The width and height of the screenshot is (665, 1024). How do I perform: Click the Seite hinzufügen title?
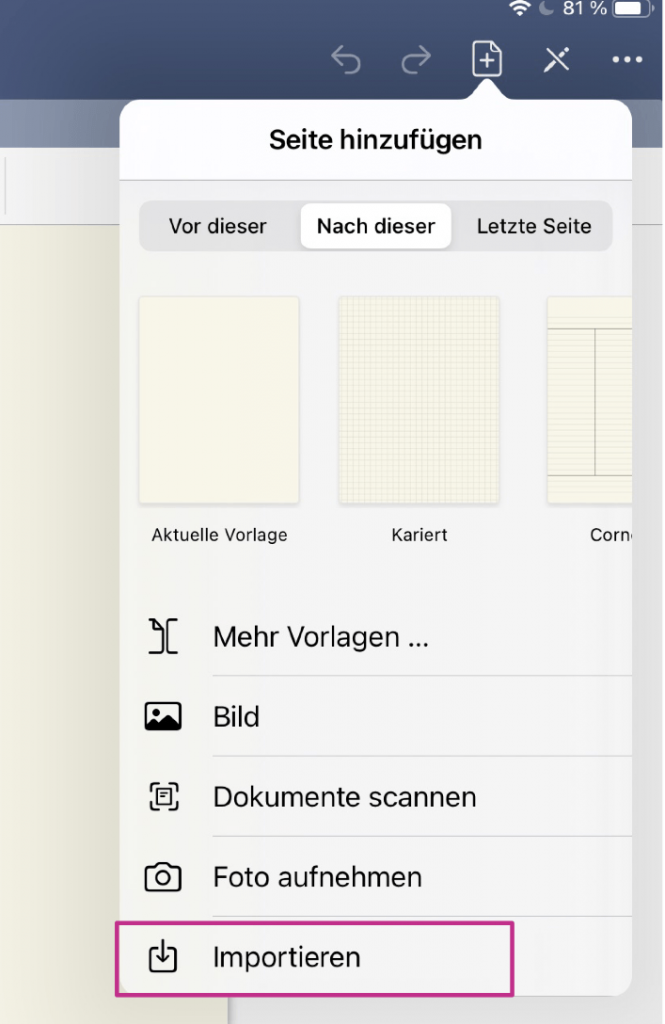coord(376,140)
